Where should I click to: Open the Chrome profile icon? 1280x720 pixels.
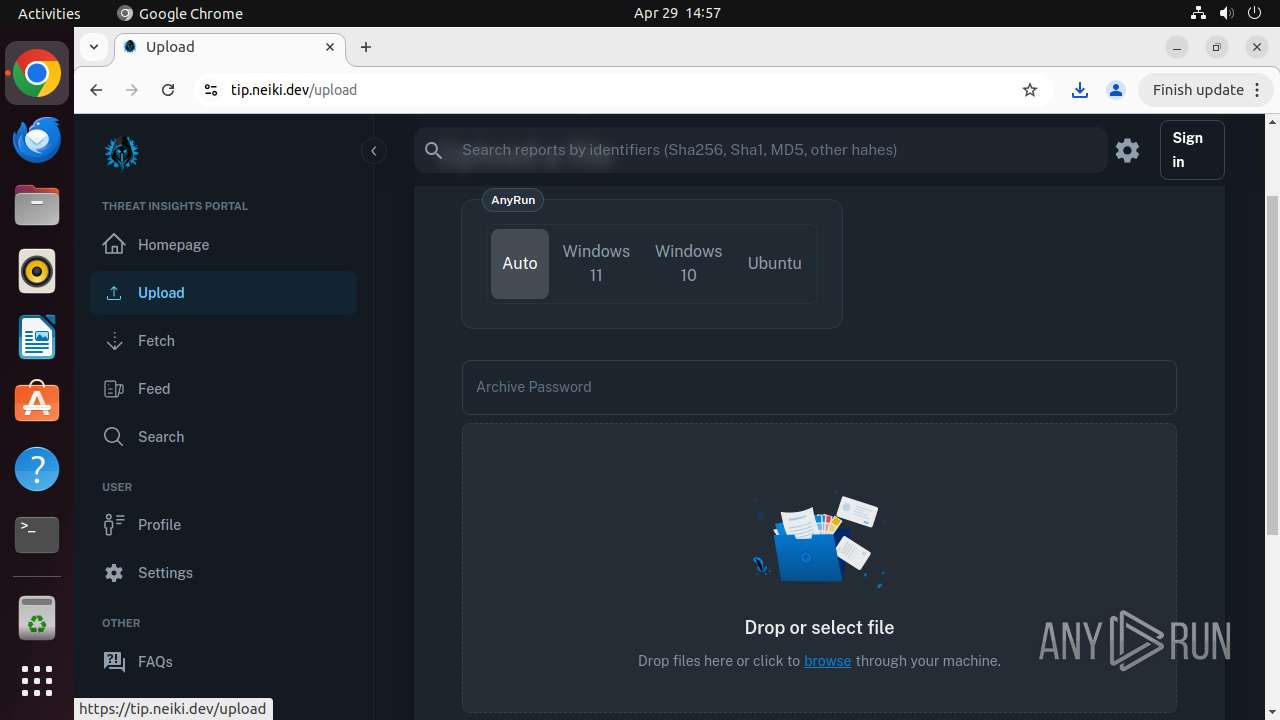coord(1116,90)
